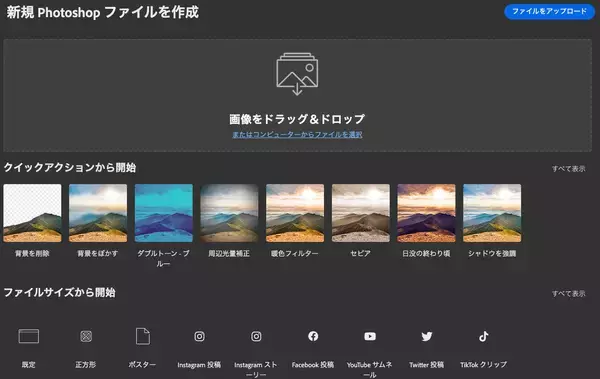Click the TikTok クリップ label text
Screen dimensions: 600x379
point(484,365)
